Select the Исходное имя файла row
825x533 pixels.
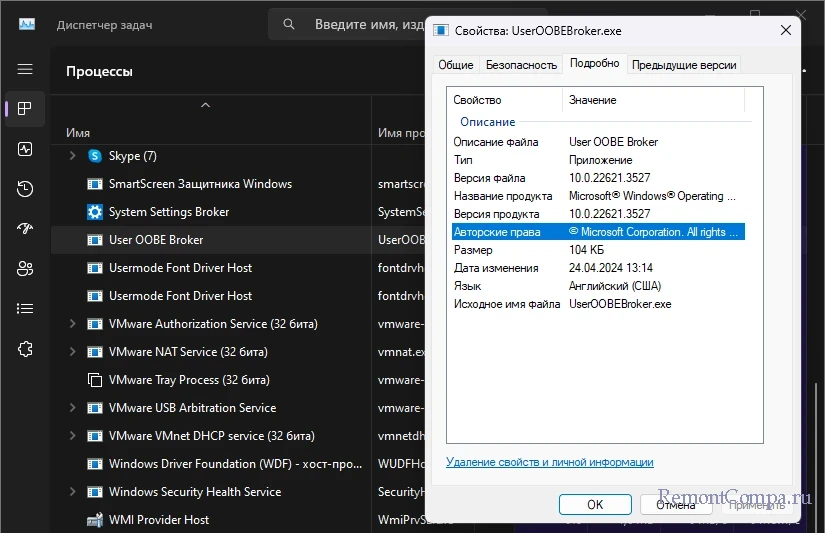click(598, 304)
